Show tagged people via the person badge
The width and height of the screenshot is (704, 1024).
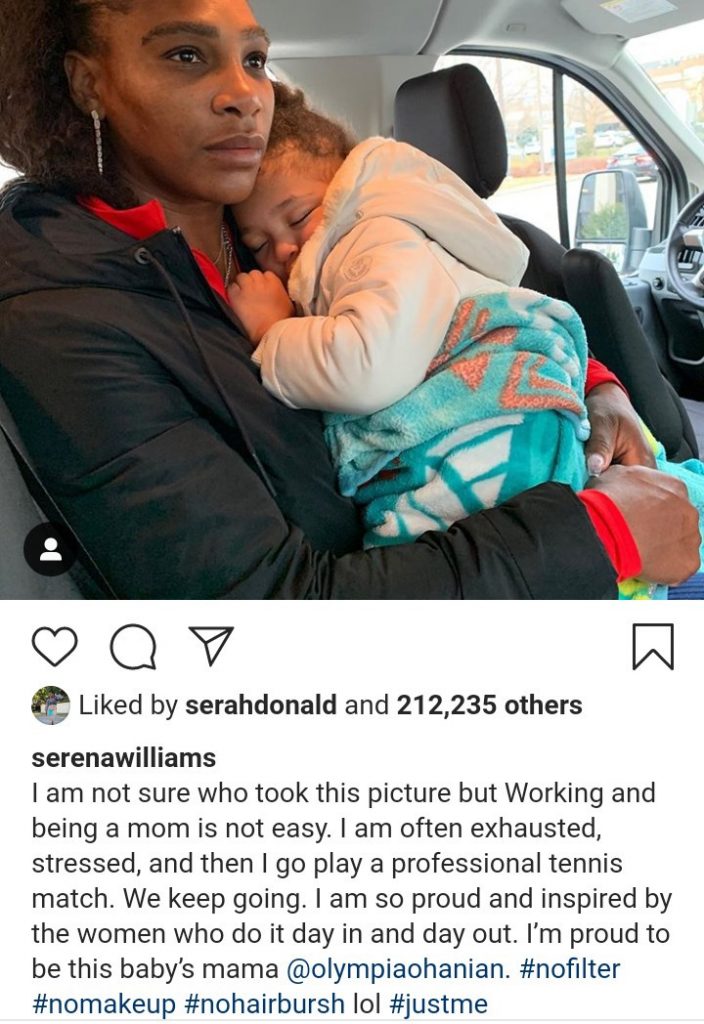[50, 549]
